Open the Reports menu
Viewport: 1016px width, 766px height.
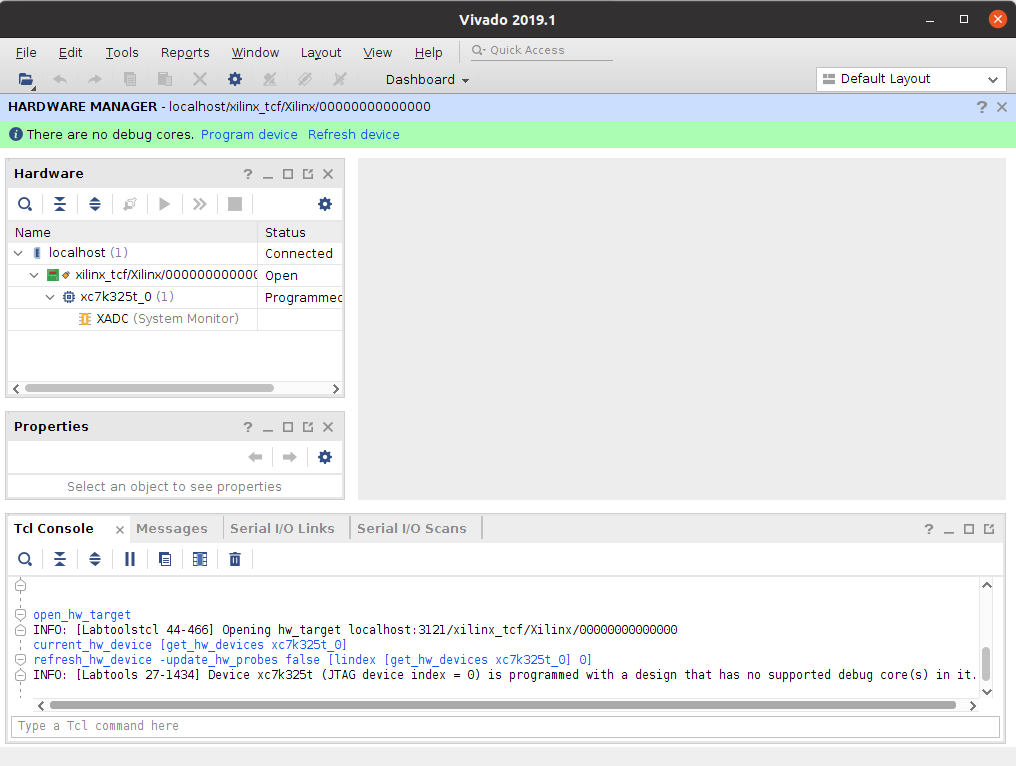point(185,53)
